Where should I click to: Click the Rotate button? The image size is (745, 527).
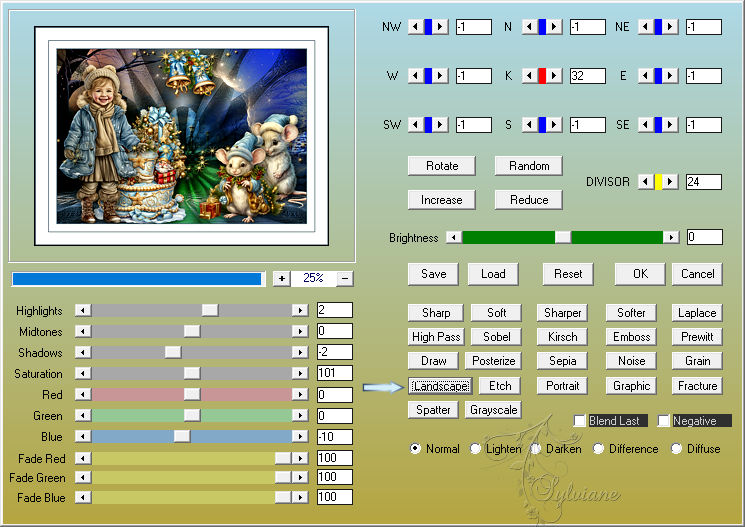click(442, 166)
